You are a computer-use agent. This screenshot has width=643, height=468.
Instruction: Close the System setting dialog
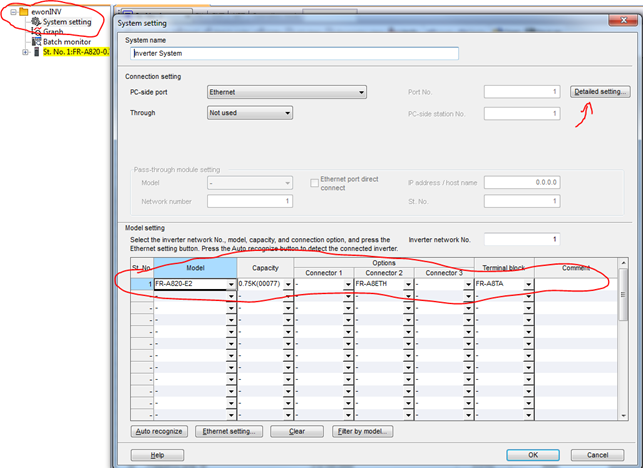coord(623,20)
